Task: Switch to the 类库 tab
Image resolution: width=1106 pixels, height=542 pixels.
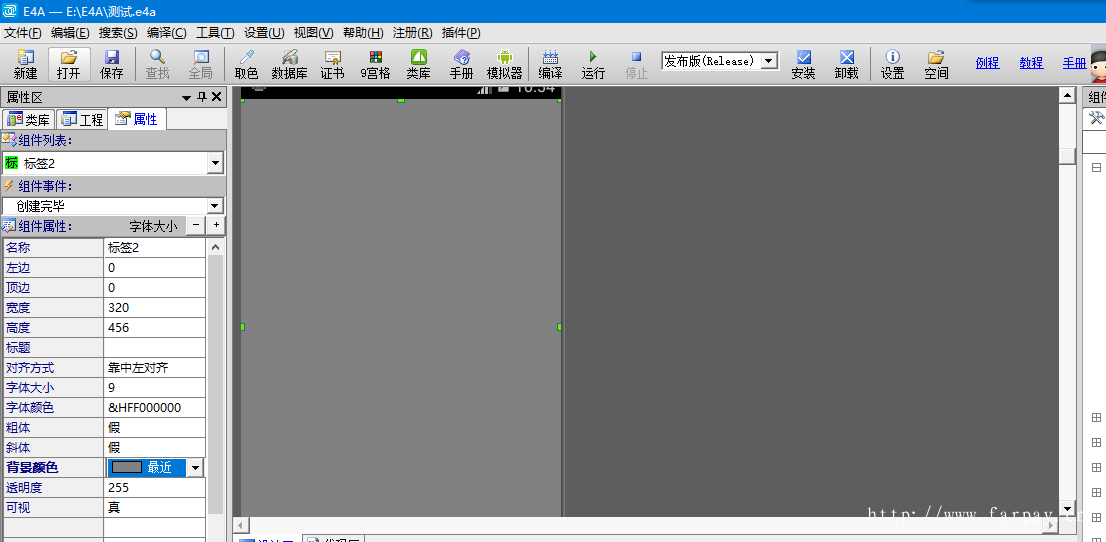Action: [29, 120]
